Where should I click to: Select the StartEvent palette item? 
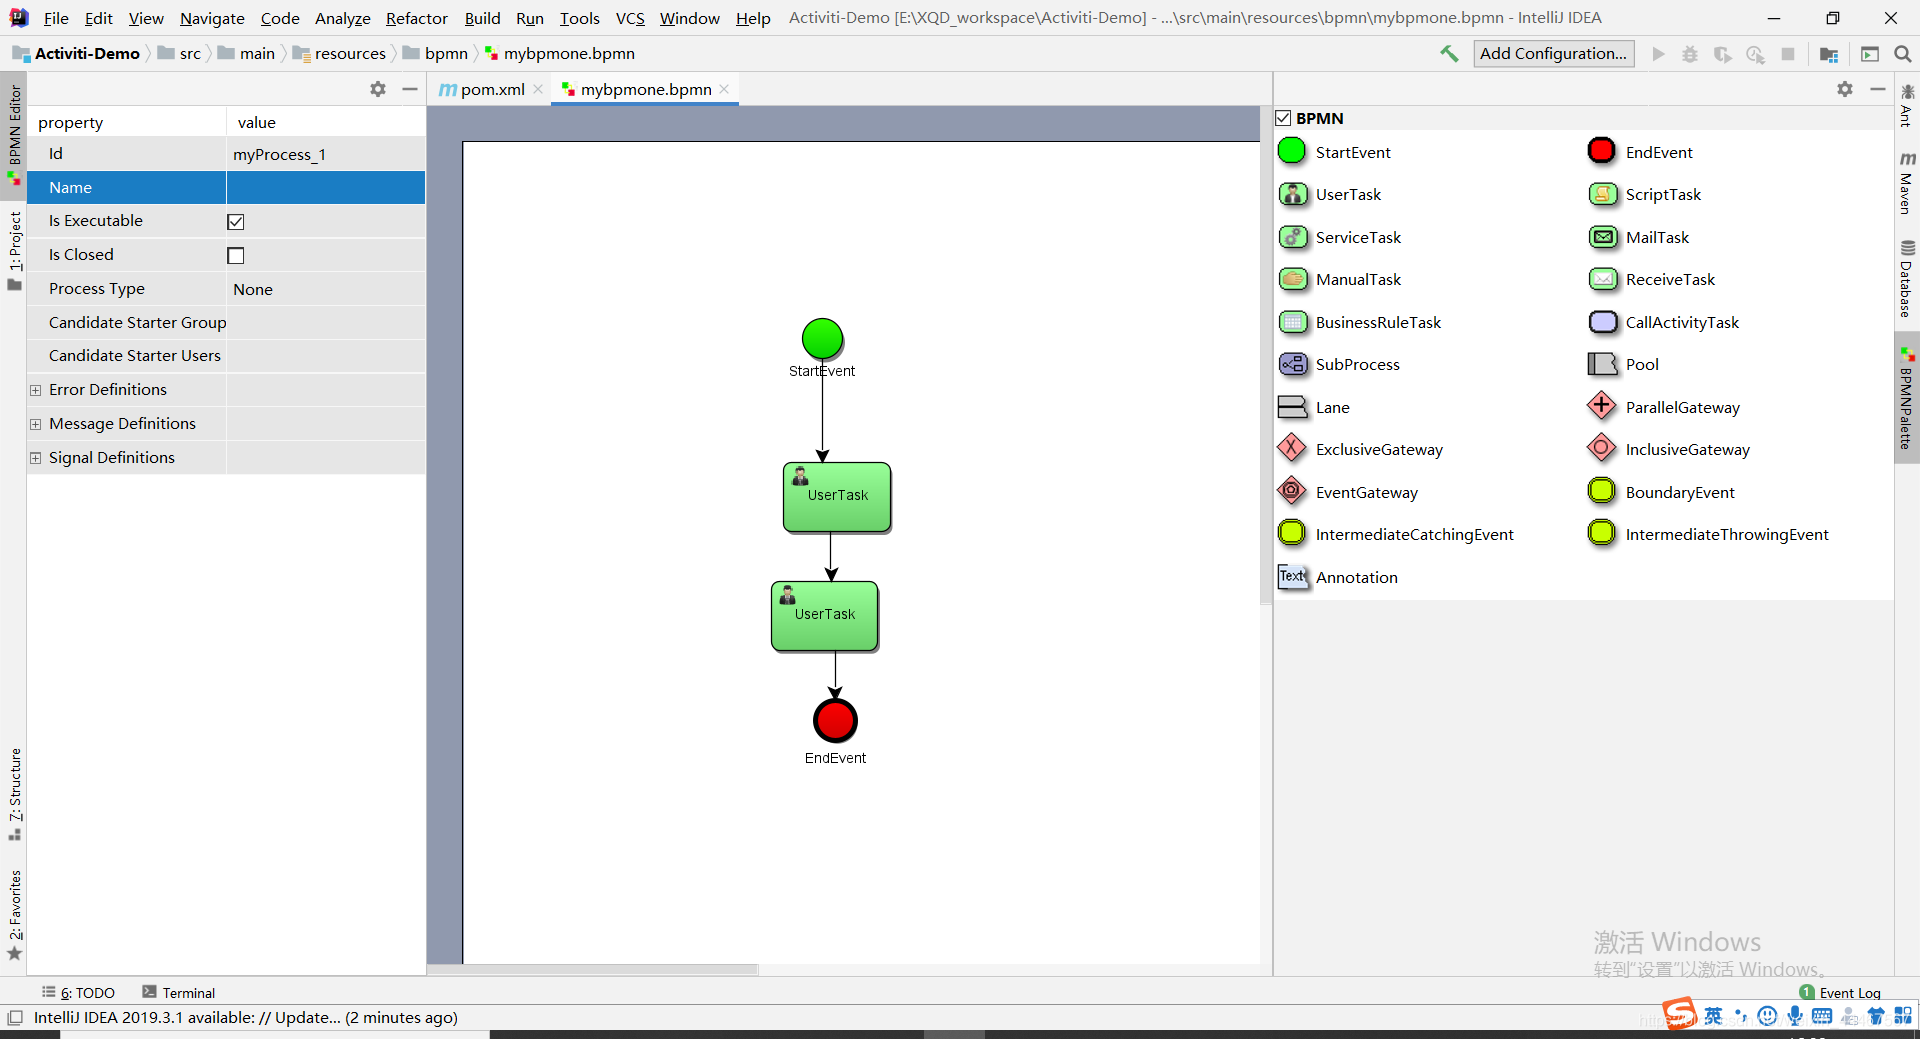pyautogui.click(x=1334, y=152)
